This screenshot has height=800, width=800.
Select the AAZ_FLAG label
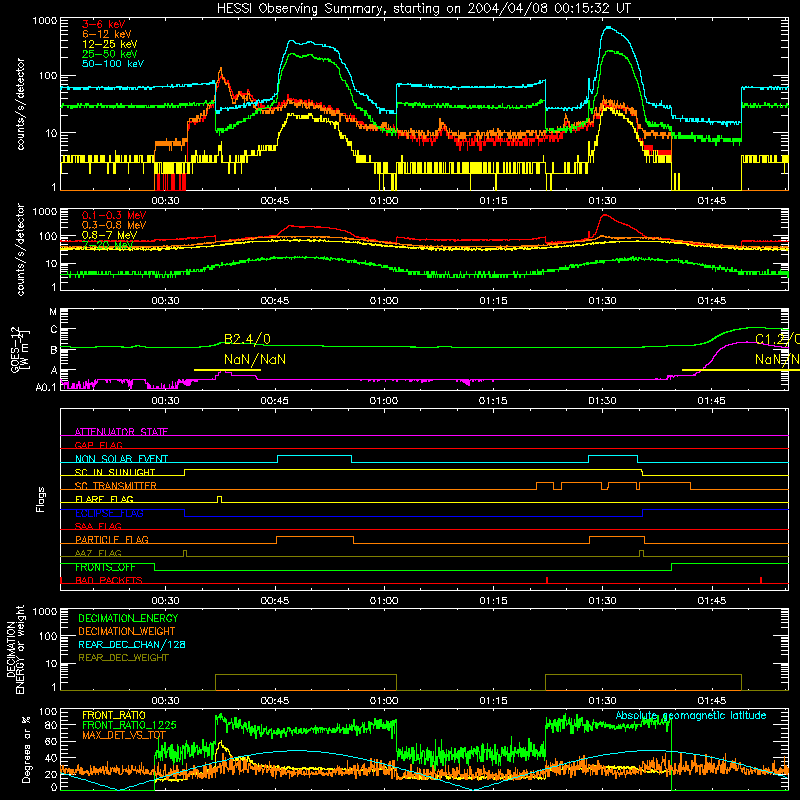(x=98, y=553)
